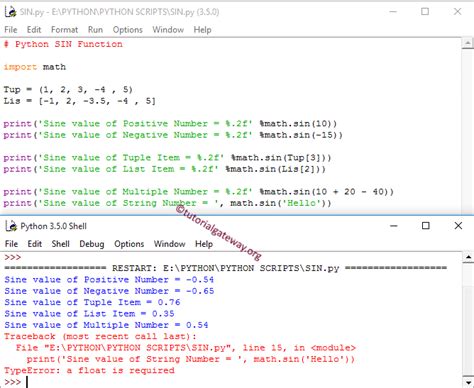Close the Python 3.5.0 Shell window

point(458,226)
